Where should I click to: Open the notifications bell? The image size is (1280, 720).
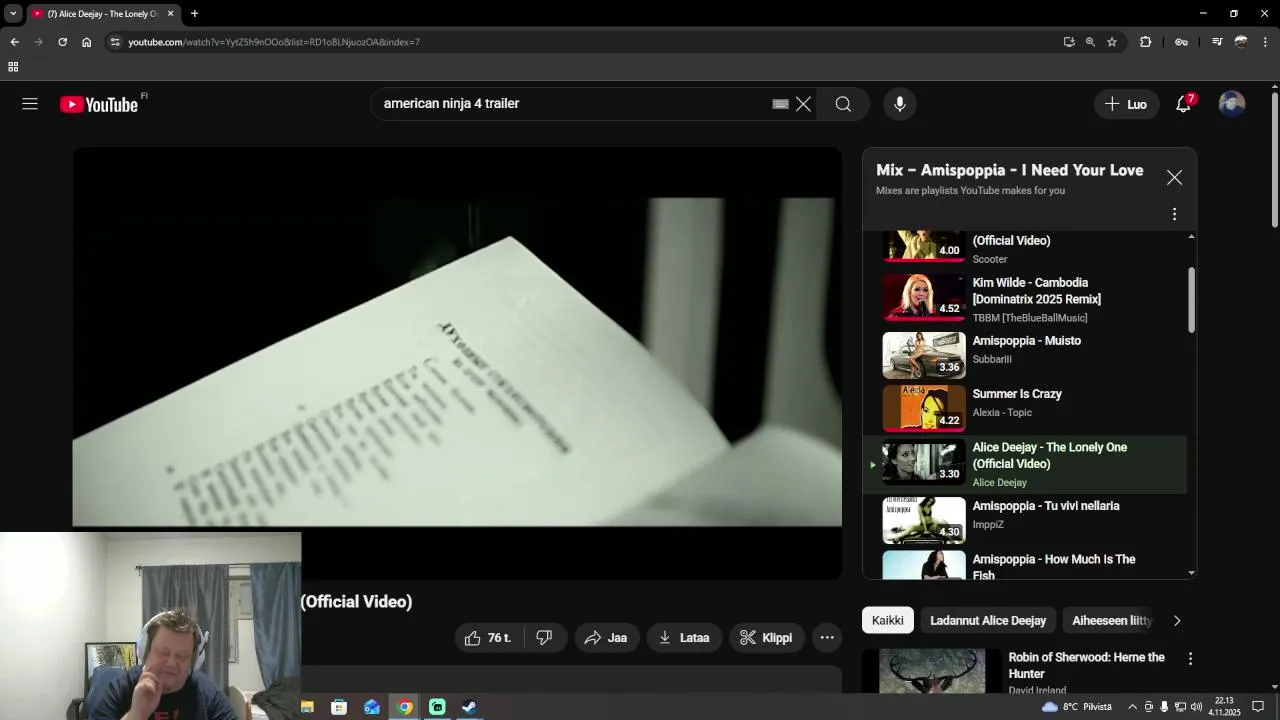[1183, 104]
